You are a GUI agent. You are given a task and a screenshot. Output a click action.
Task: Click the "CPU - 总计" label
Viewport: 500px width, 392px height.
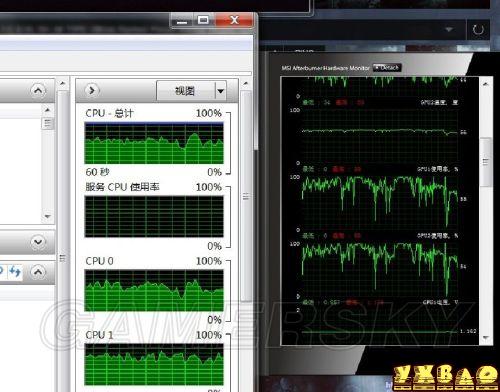pyautogui.click(x=109, y=113)
